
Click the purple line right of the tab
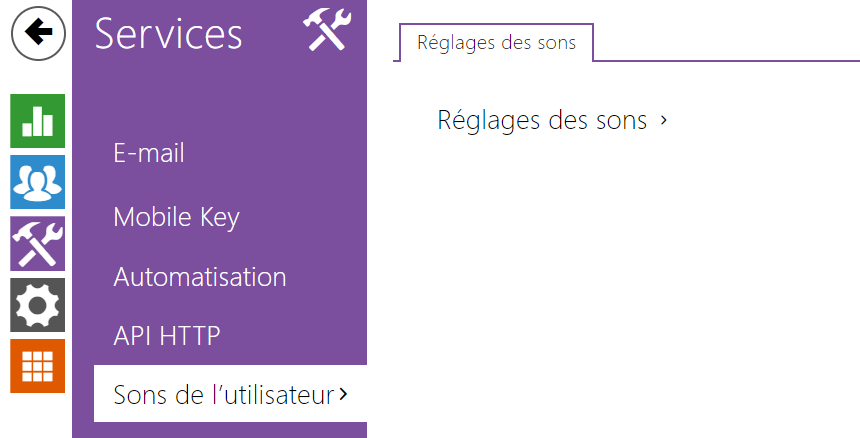726,60
